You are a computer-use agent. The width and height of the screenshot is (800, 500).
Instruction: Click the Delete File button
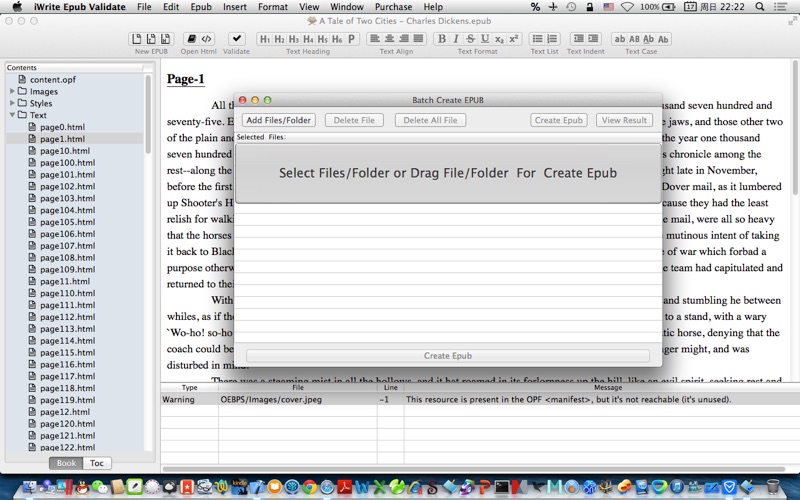point(354,120)
